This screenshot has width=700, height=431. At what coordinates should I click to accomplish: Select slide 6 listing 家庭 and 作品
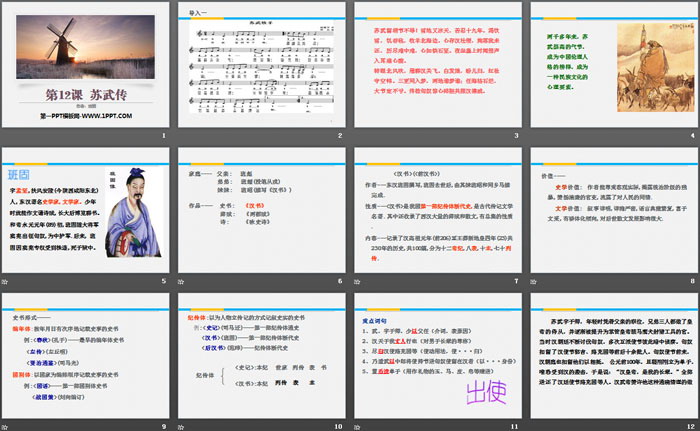click(262, 210)
